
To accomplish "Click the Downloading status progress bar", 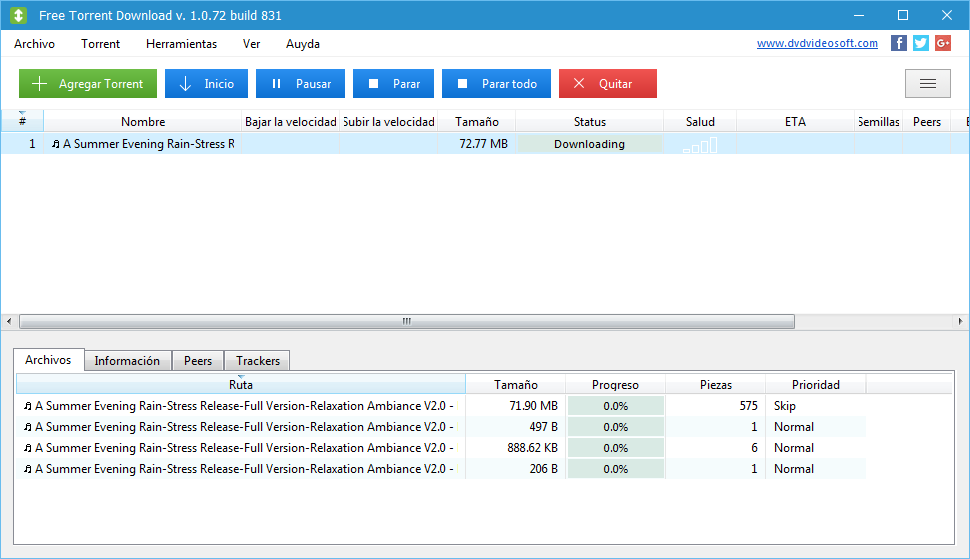I will tap(590, 143).
